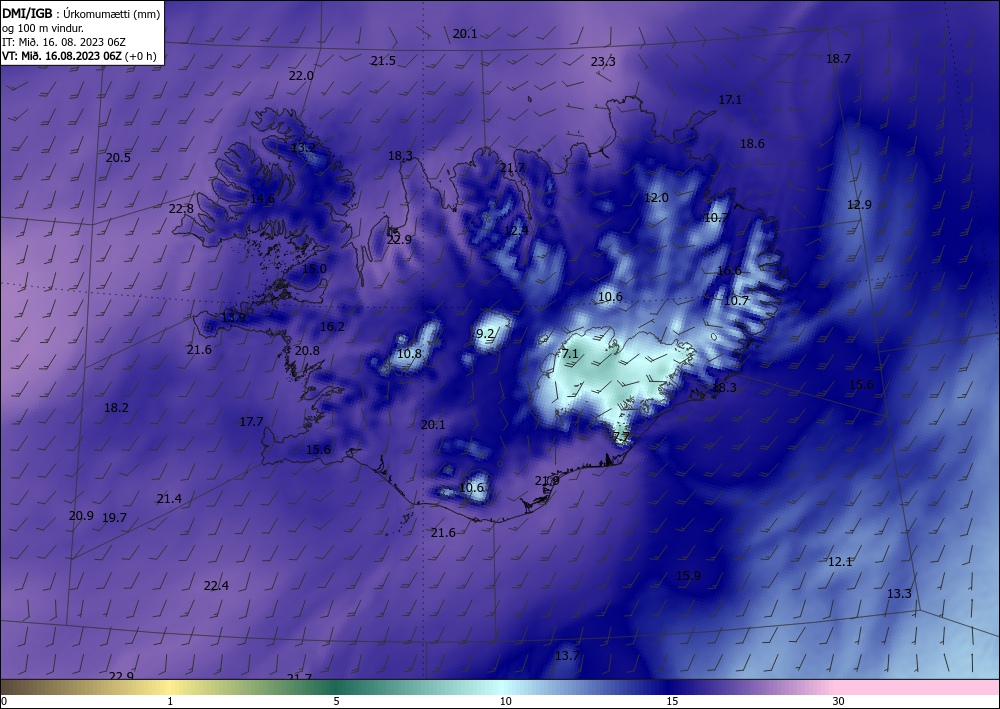Viewport: 1000px width, 709px height.
Task: Click the 13.3 value label
Action: (x=899, y=594)
